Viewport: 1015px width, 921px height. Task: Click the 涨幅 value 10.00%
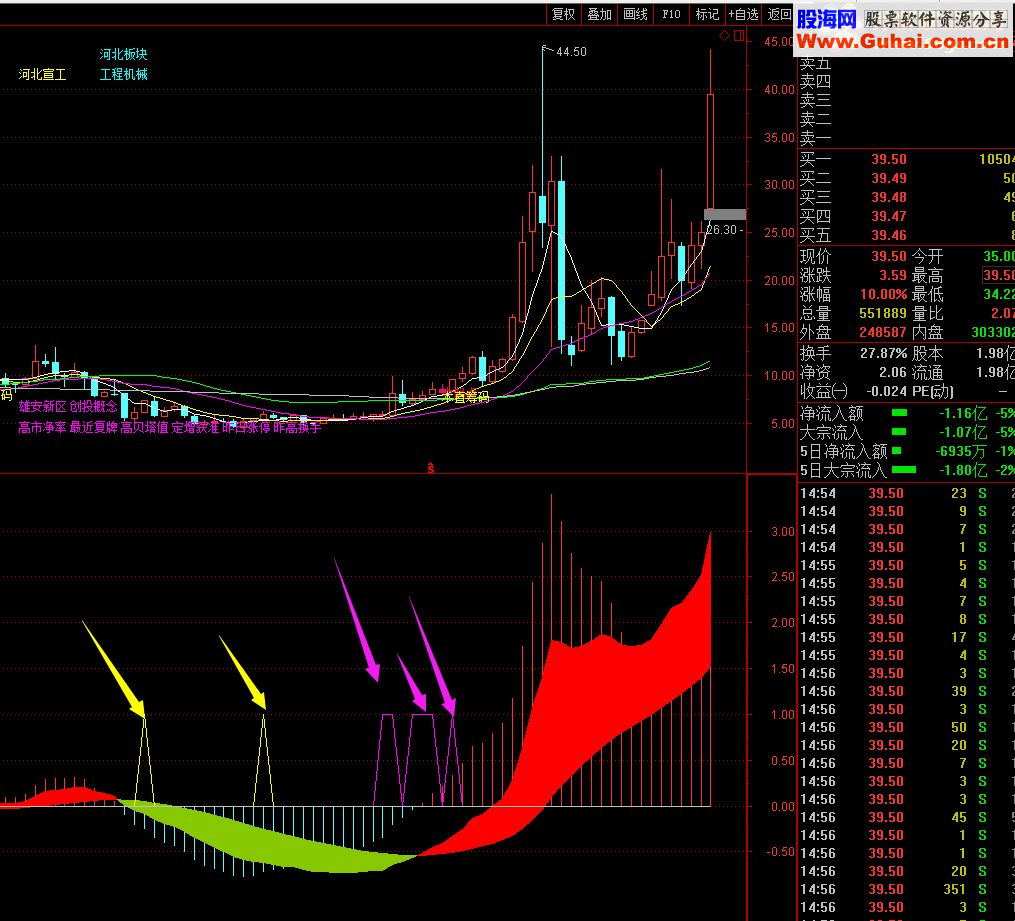(x=884, y=294)
